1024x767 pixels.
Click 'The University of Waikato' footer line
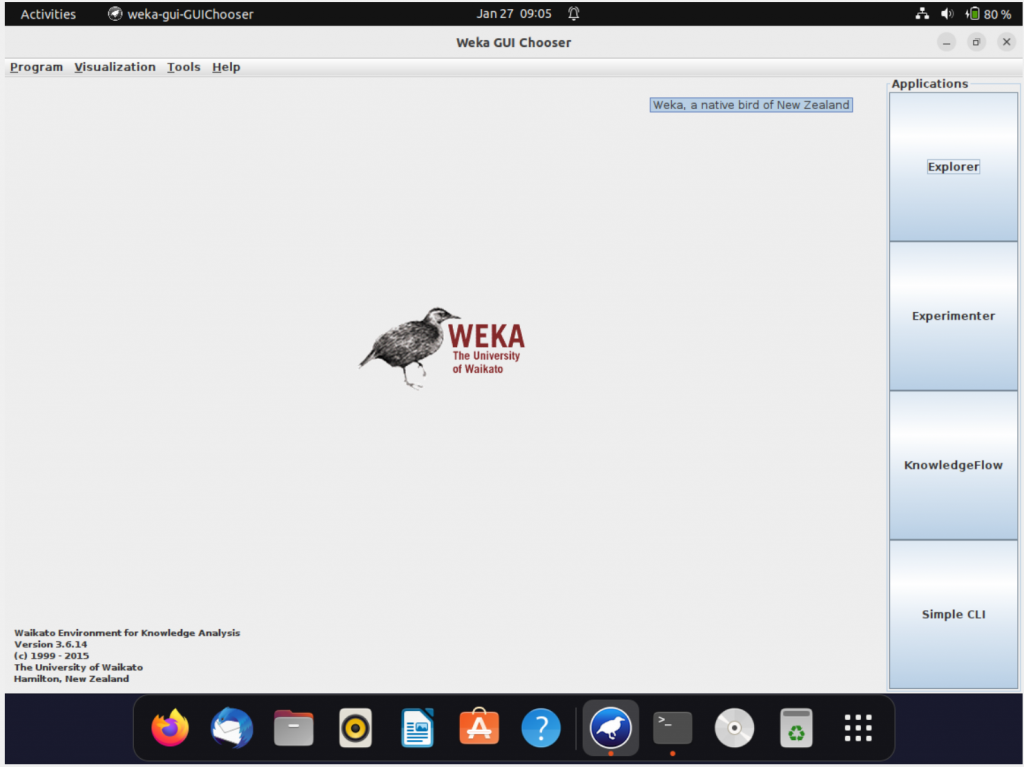point(78,667)
